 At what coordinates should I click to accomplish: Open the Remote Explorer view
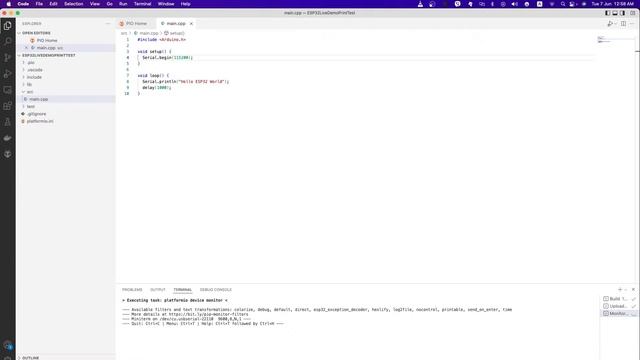(8, 90)
